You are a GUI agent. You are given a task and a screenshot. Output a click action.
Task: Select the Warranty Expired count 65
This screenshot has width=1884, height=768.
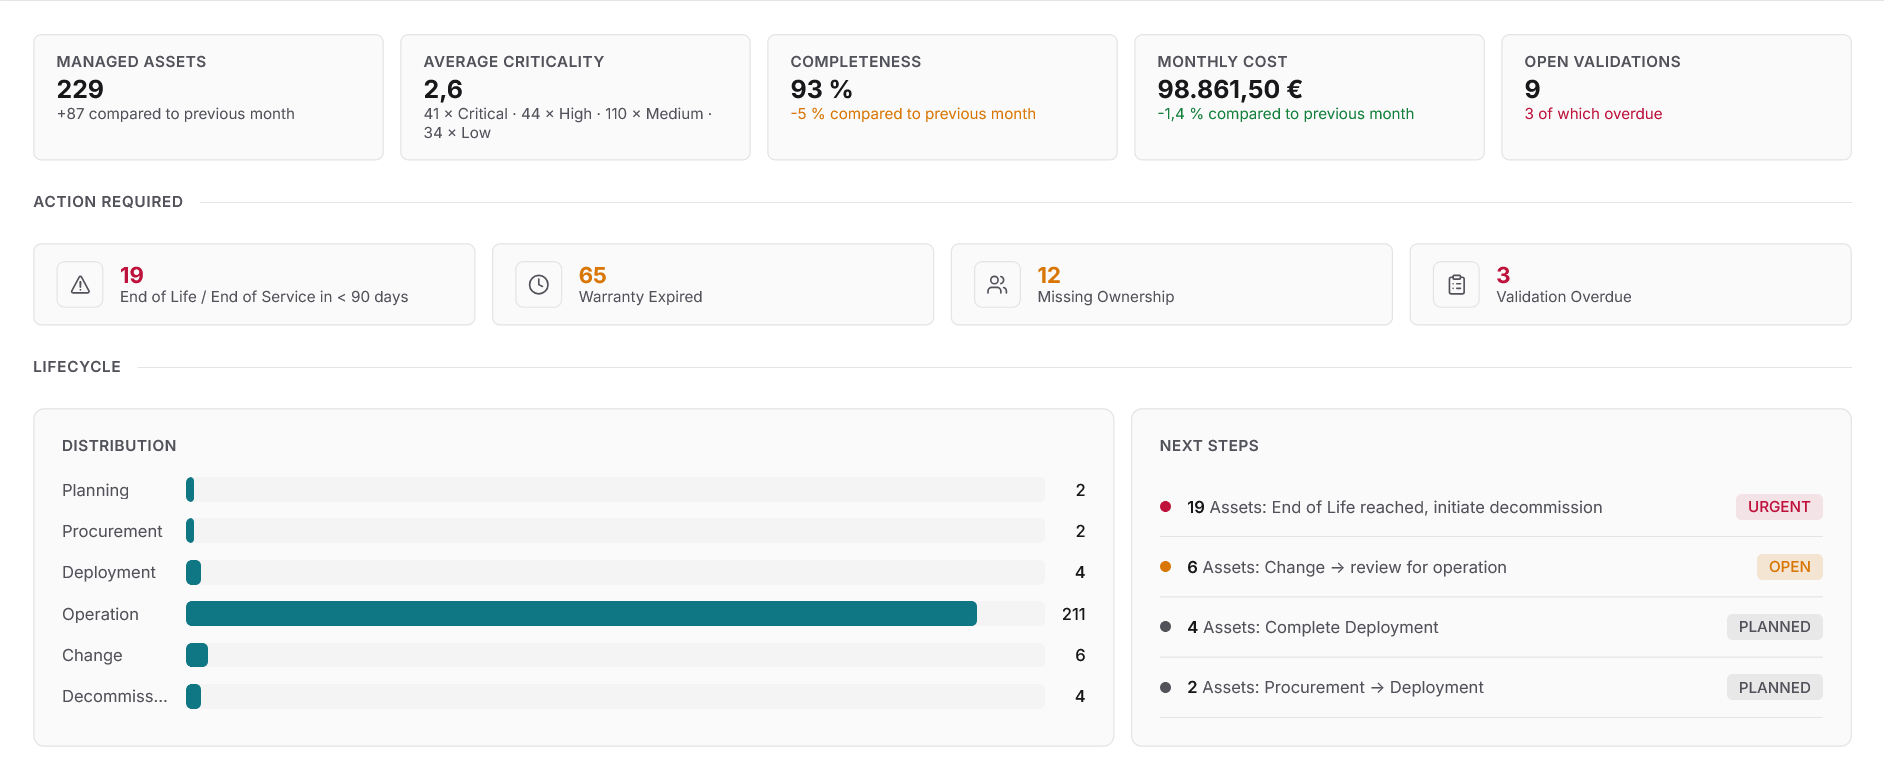tap(593, 275)
